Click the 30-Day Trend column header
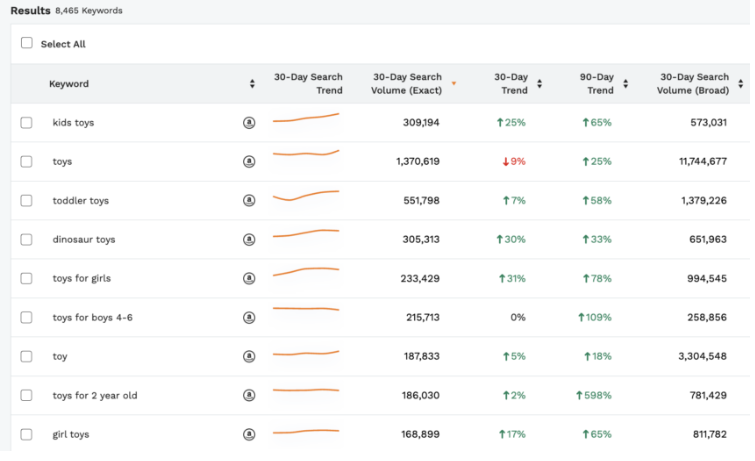755x461 pixels. 514,84
